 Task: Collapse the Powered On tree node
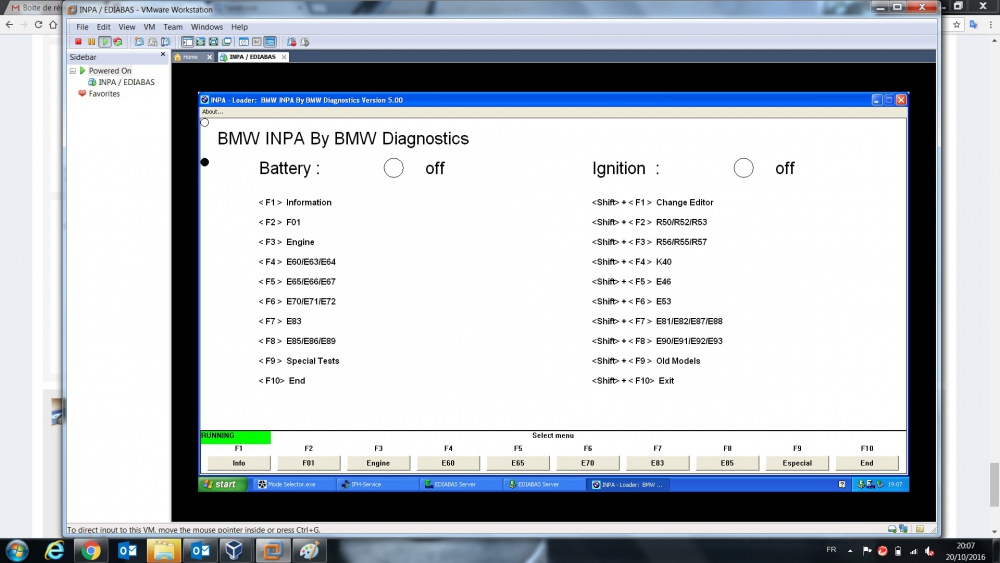click(73, 71)
